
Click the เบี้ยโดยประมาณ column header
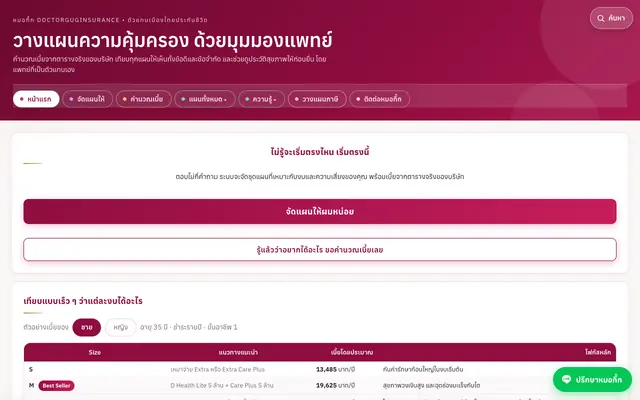(352, 352)
